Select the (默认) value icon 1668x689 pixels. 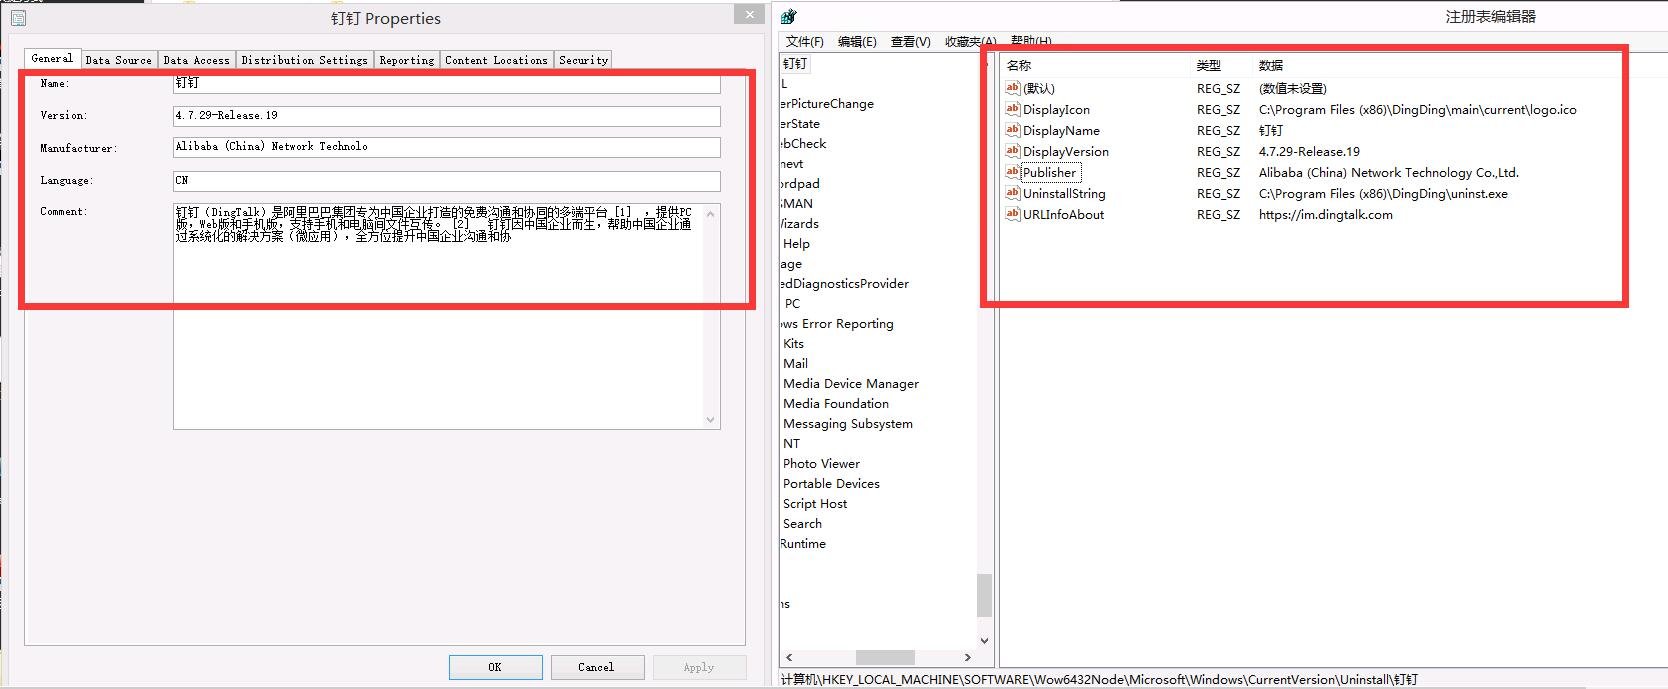click(1012, 88)
